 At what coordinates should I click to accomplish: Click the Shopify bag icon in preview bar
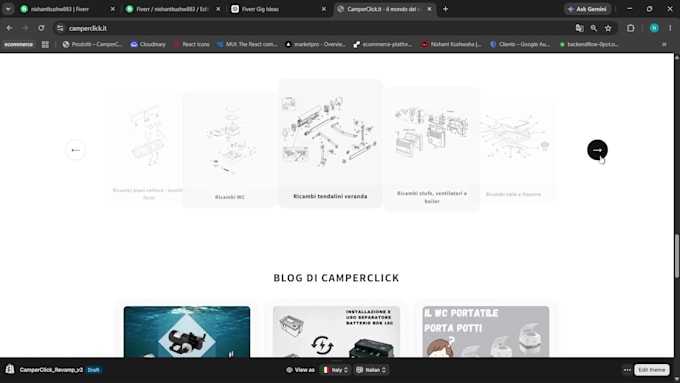[10, 370]
